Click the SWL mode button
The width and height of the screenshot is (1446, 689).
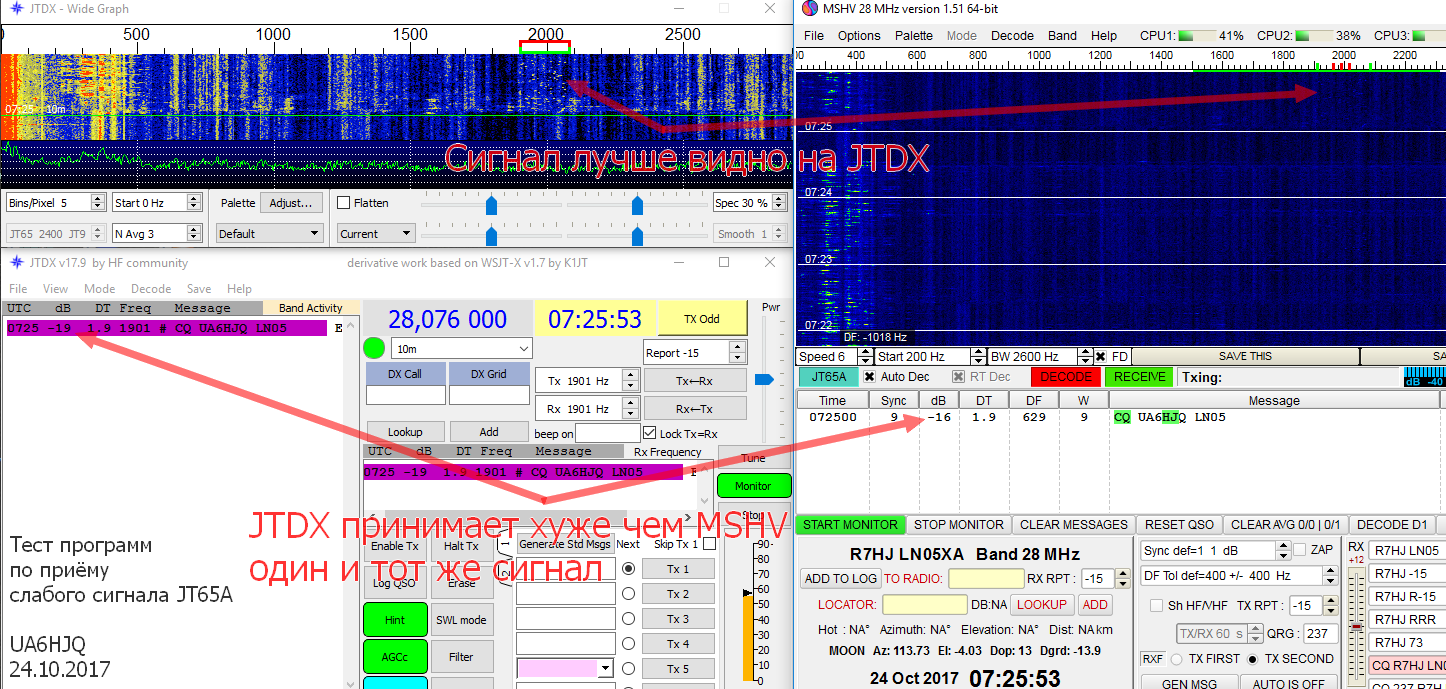click(x=461, y=620)
